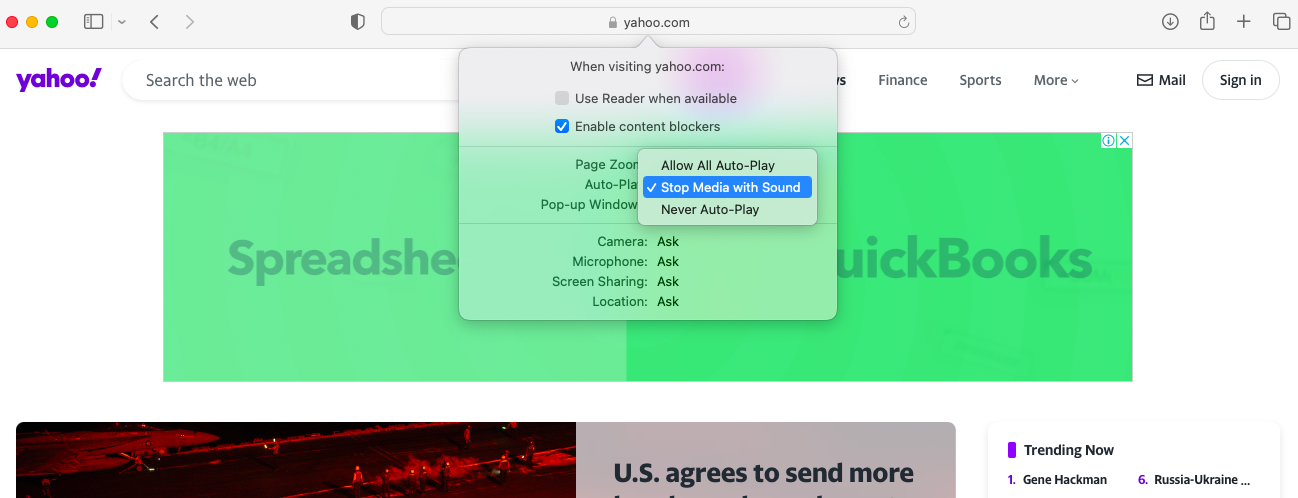This screenshot has height=498, width=1298.
Task: Go back with the back arrow
Action: [x=154, y=21]
